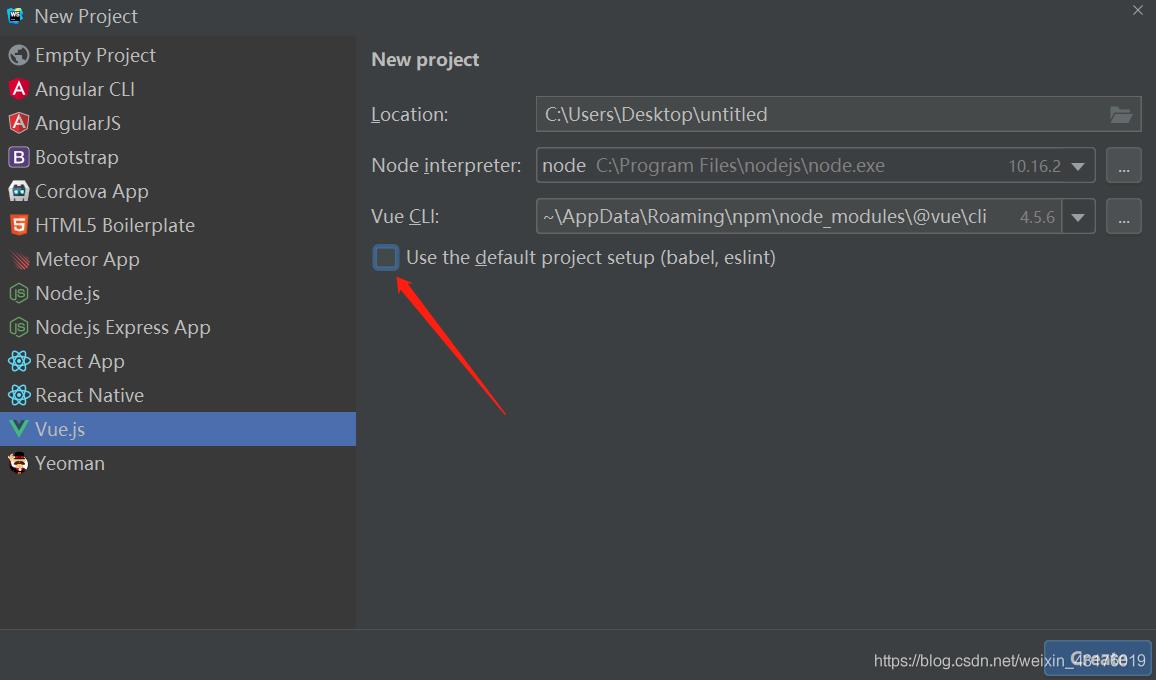Select Empty Project type
Image resolution: width=1156 pixels, height=680 pixels.
click(x=95, y=55)
